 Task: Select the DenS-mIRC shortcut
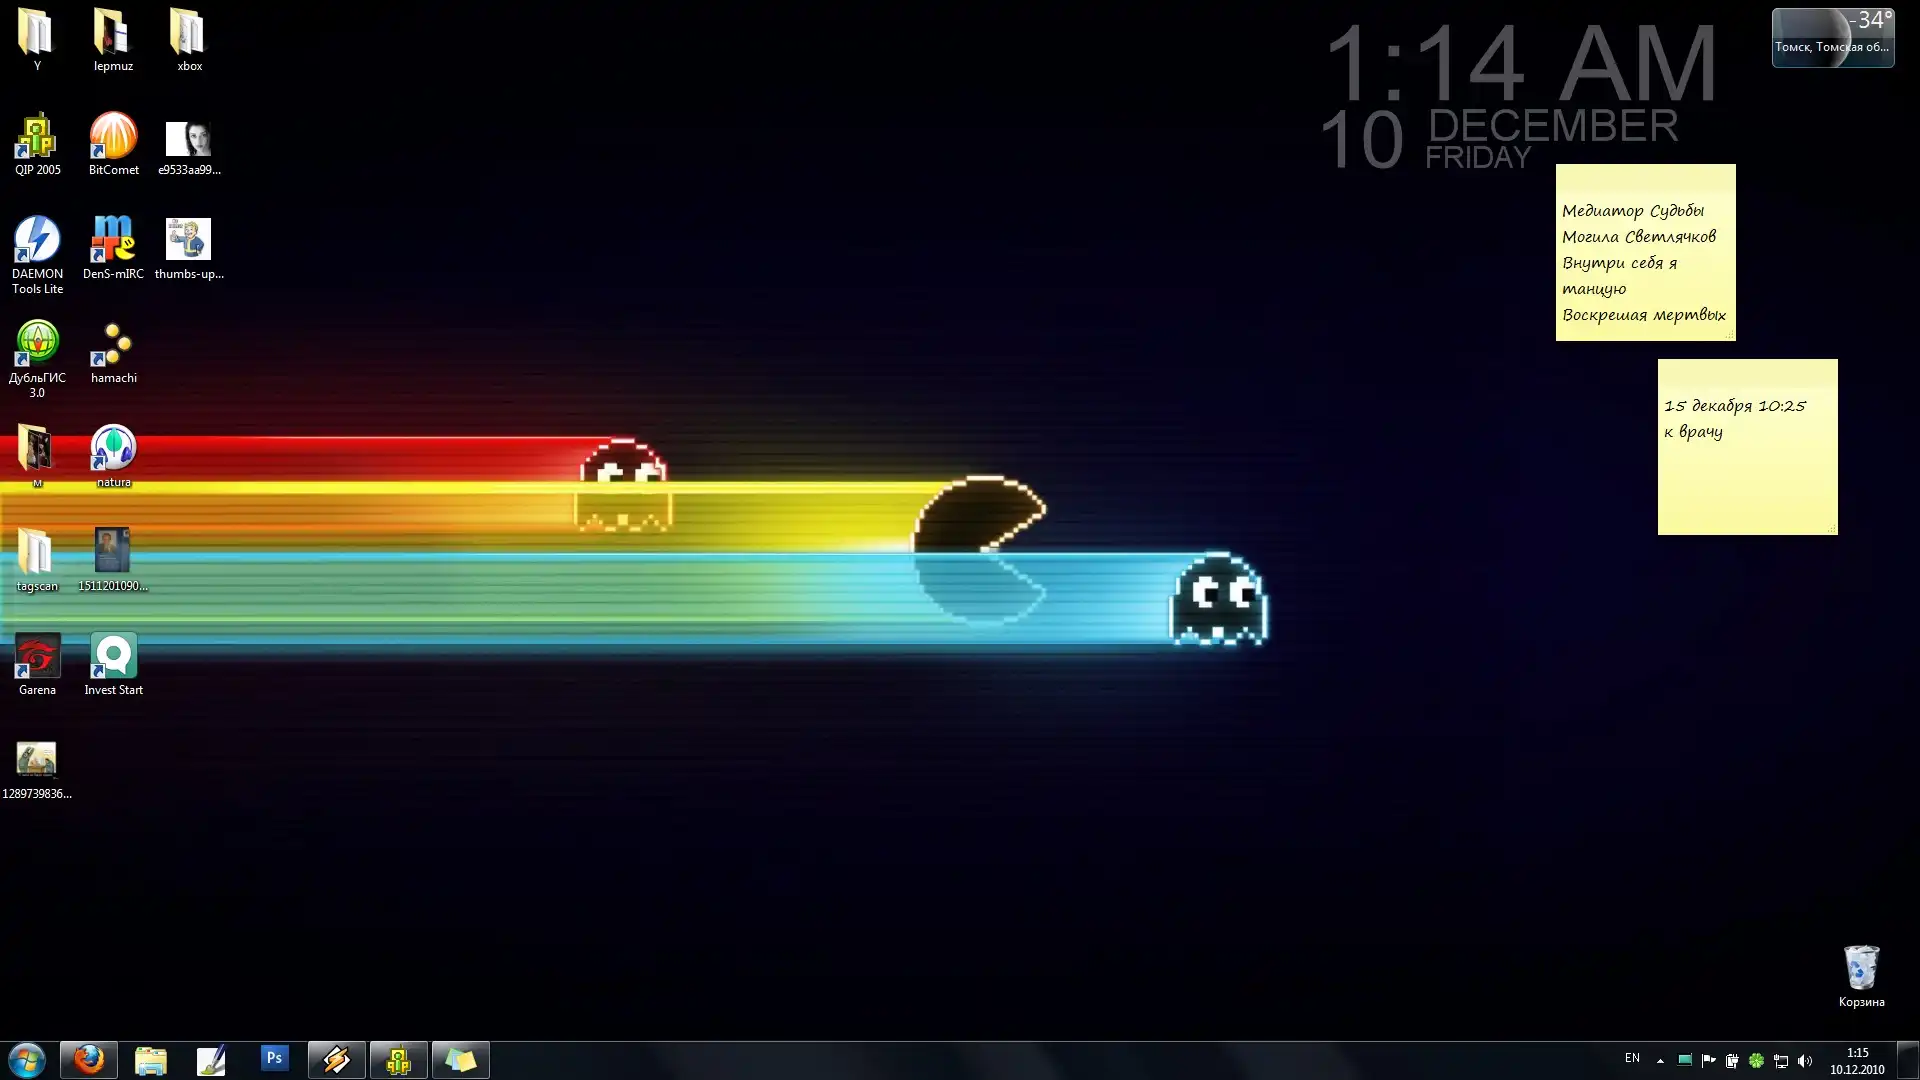click(x=113, y=242)
